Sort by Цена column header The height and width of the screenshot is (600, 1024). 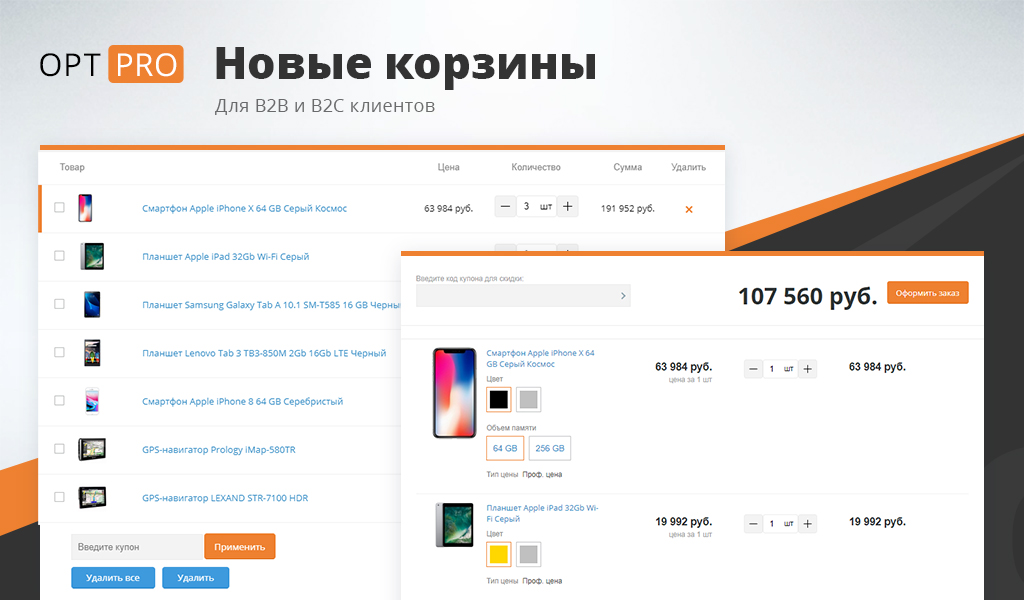coord(448,167)
